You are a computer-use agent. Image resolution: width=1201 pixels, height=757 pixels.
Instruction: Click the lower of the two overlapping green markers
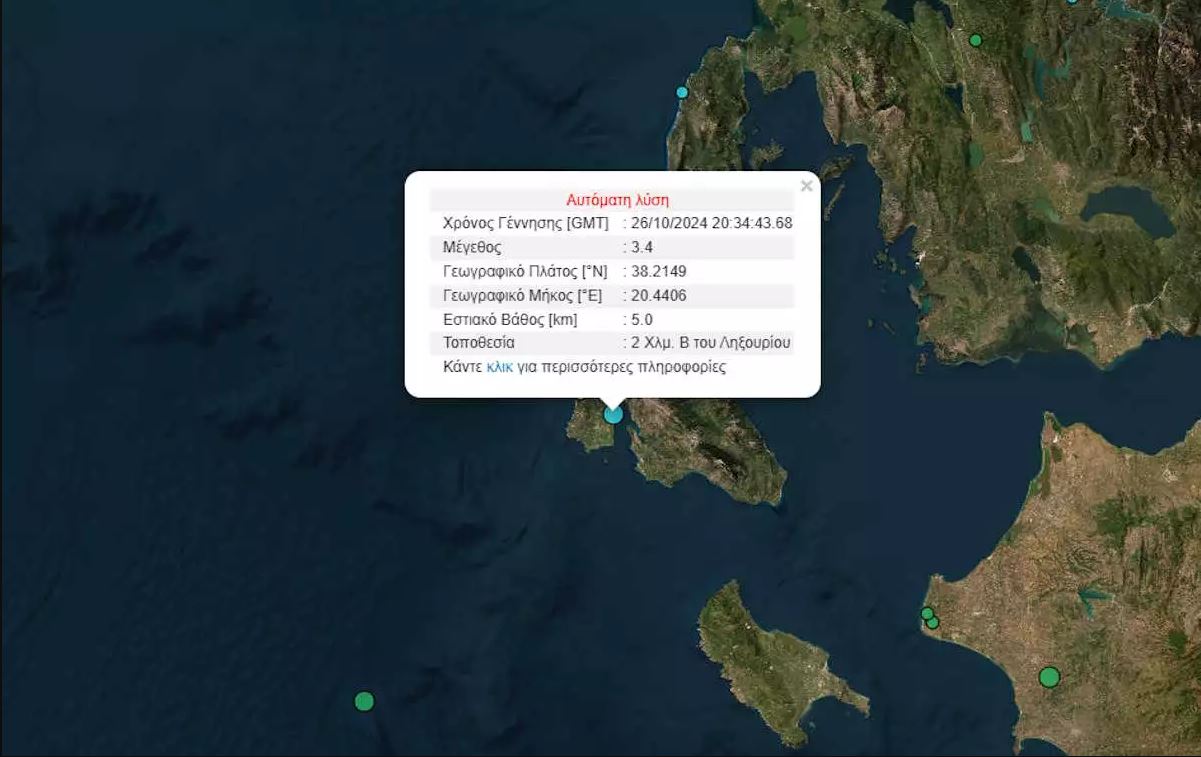pos(934,623)
